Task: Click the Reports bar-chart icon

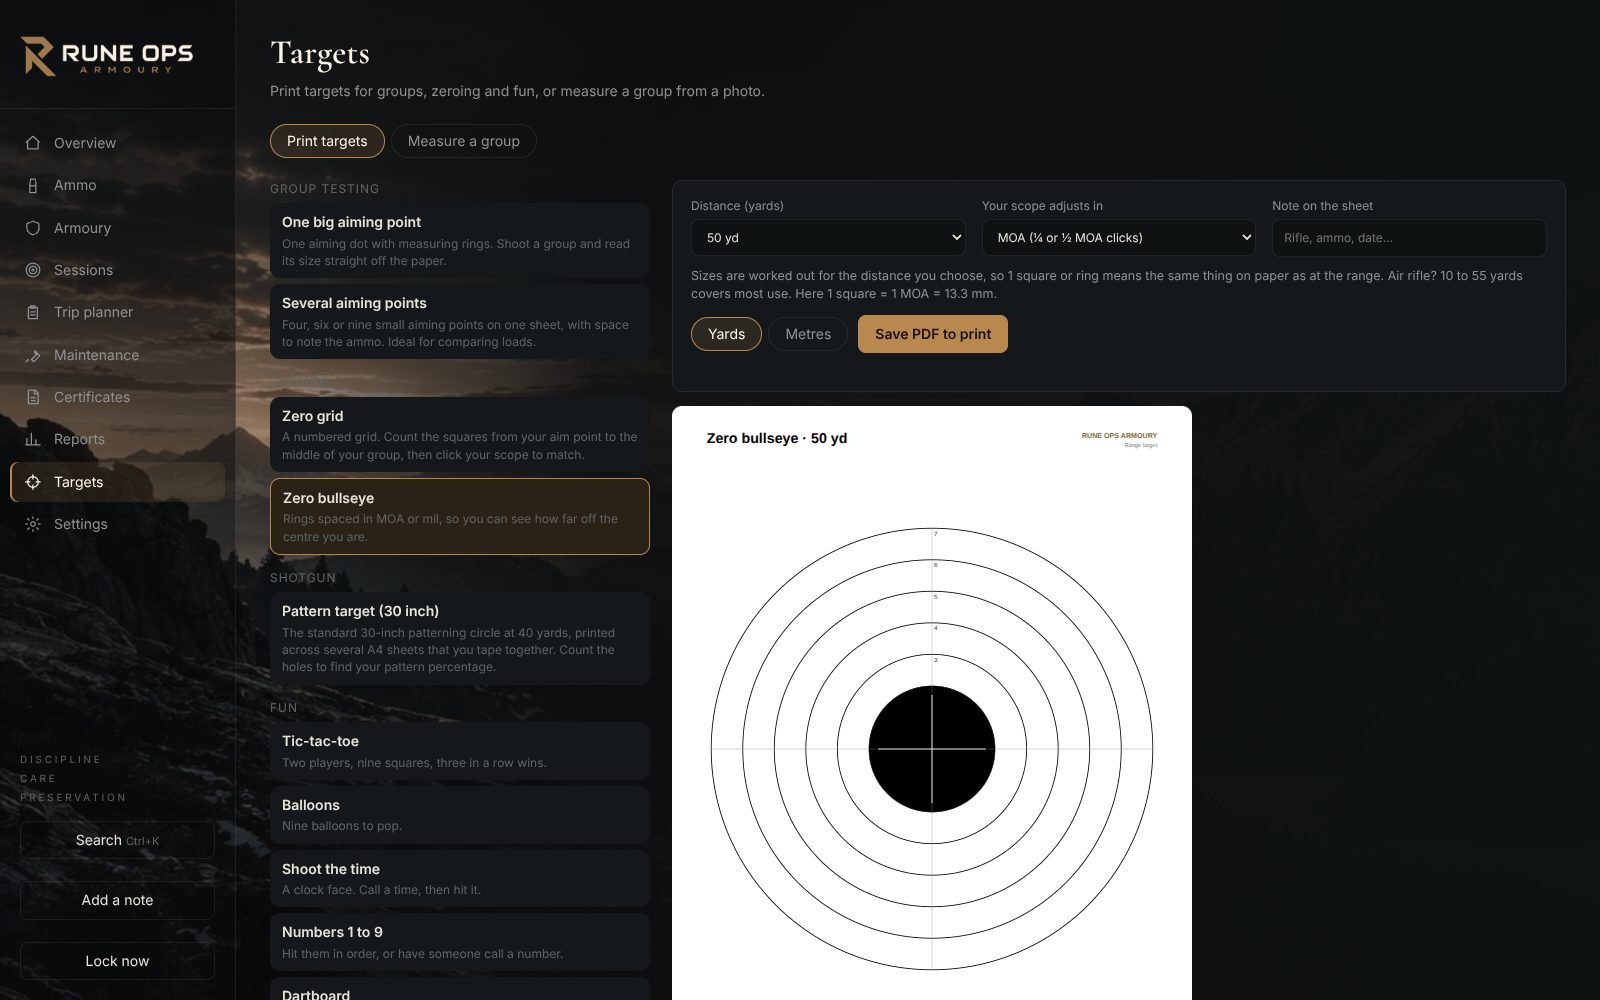Action: tap(33, 439)
